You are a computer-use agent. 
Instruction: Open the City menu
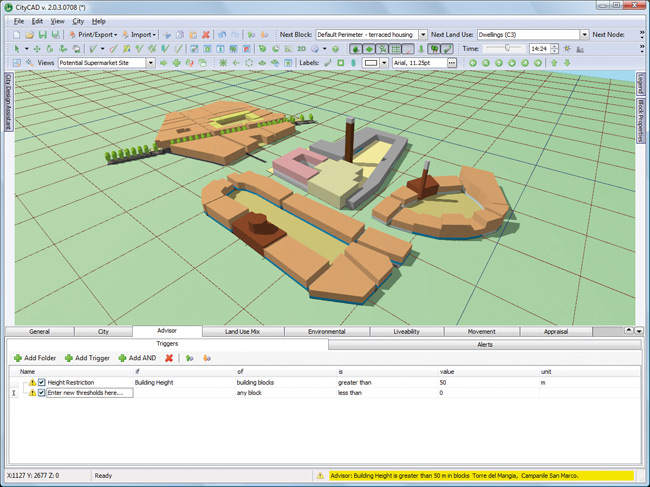(x=78, y=21)
